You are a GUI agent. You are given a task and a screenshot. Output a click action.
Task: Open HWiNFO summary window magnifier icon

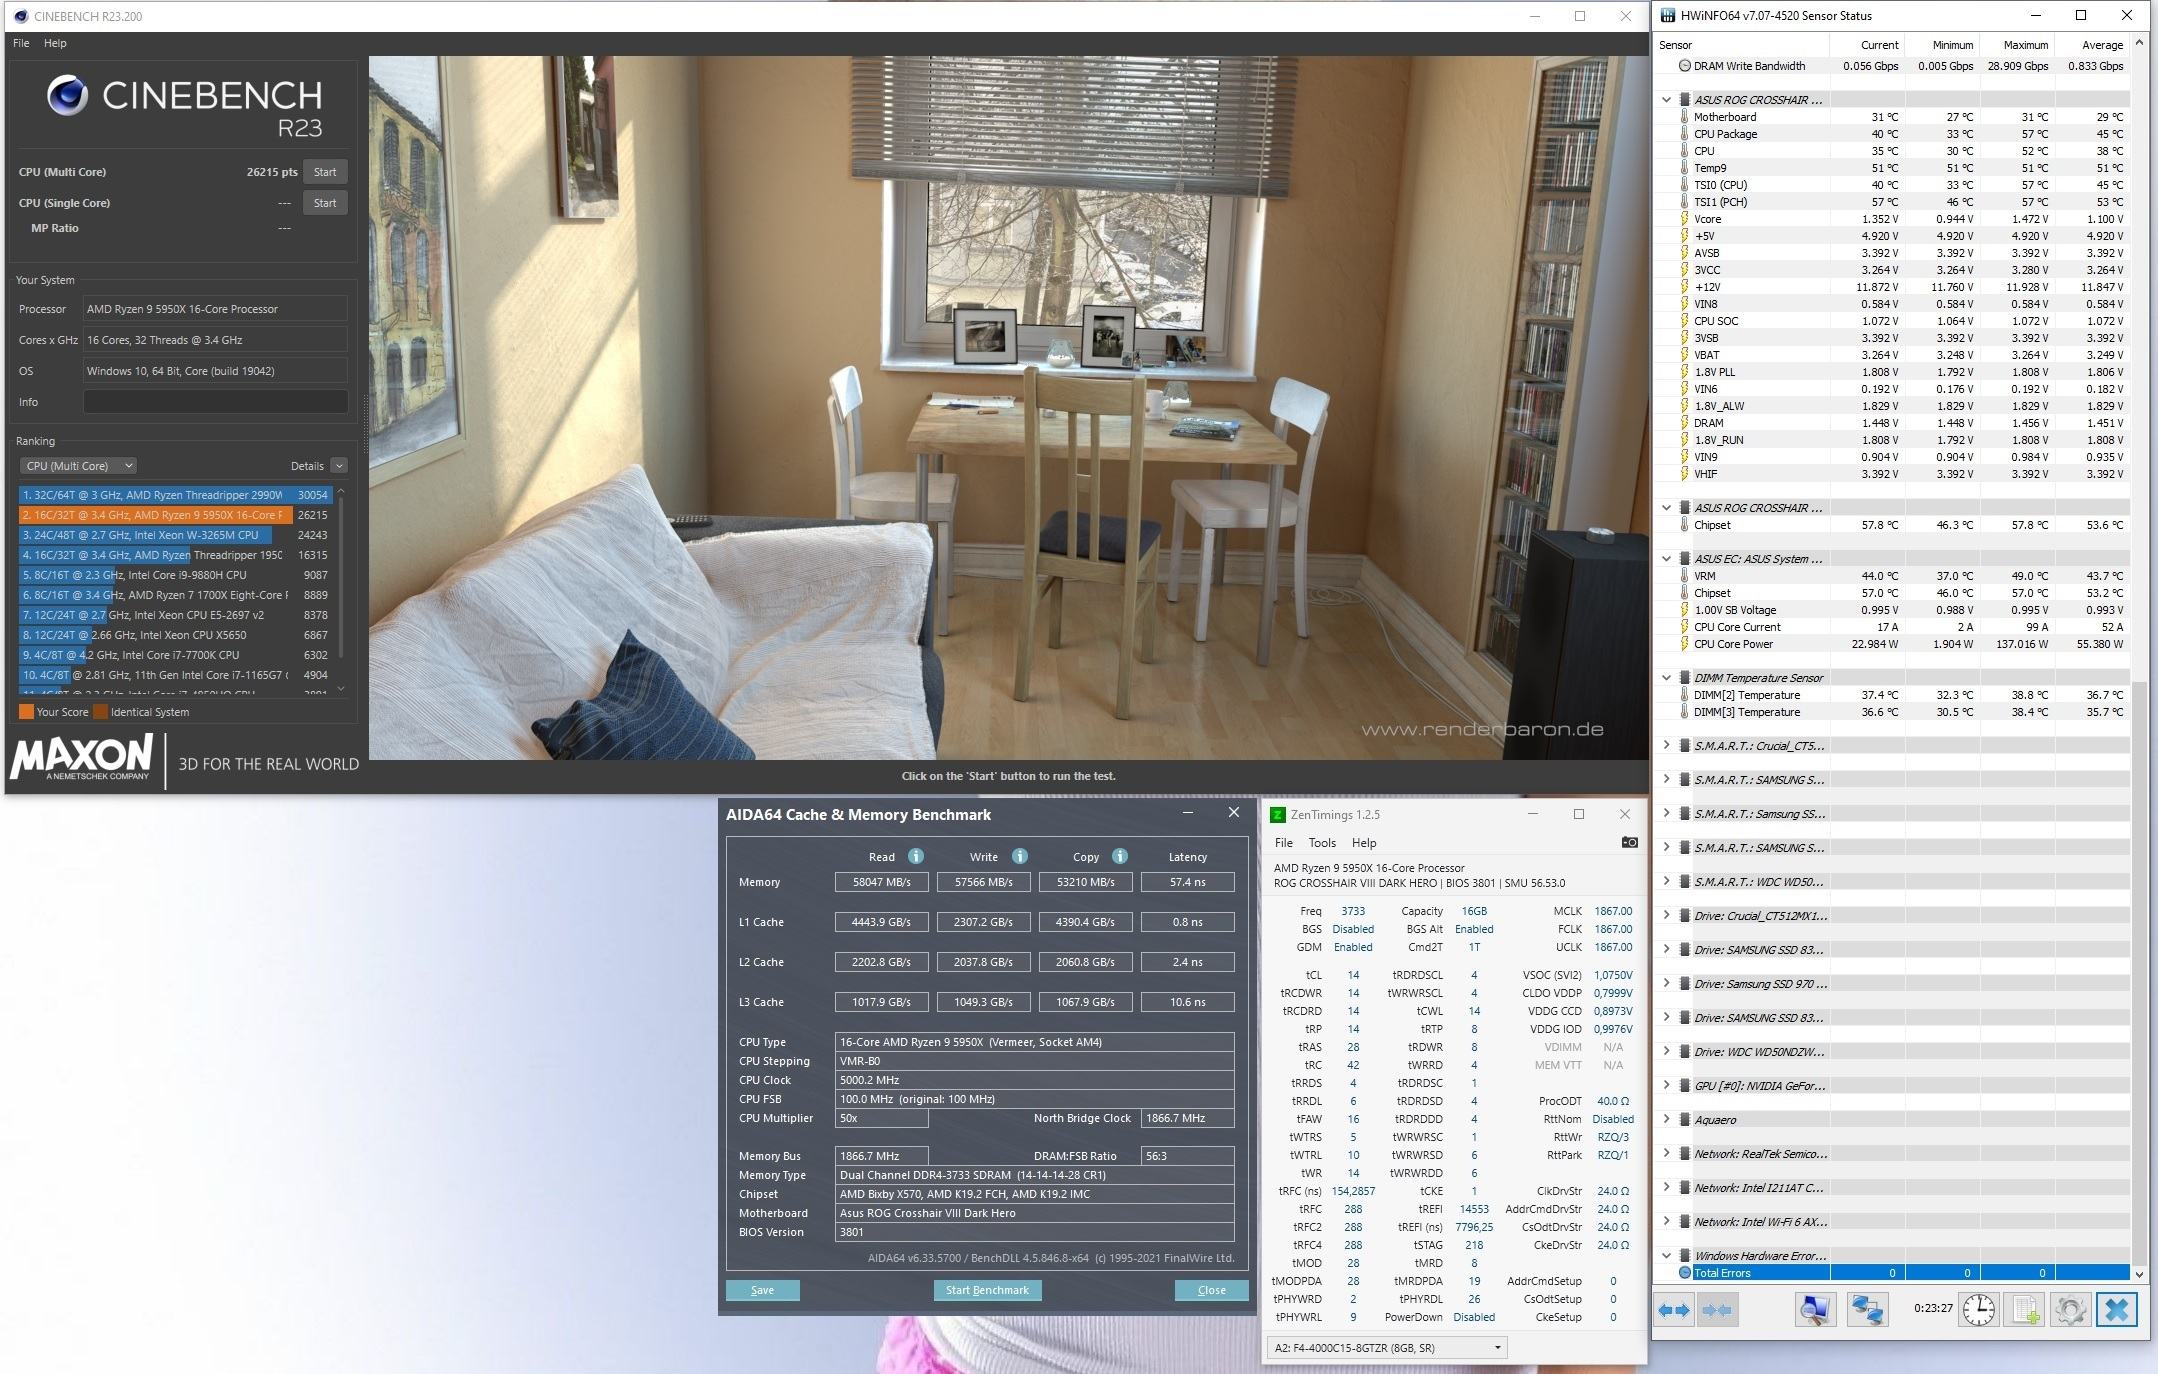pos(1815,1310)
